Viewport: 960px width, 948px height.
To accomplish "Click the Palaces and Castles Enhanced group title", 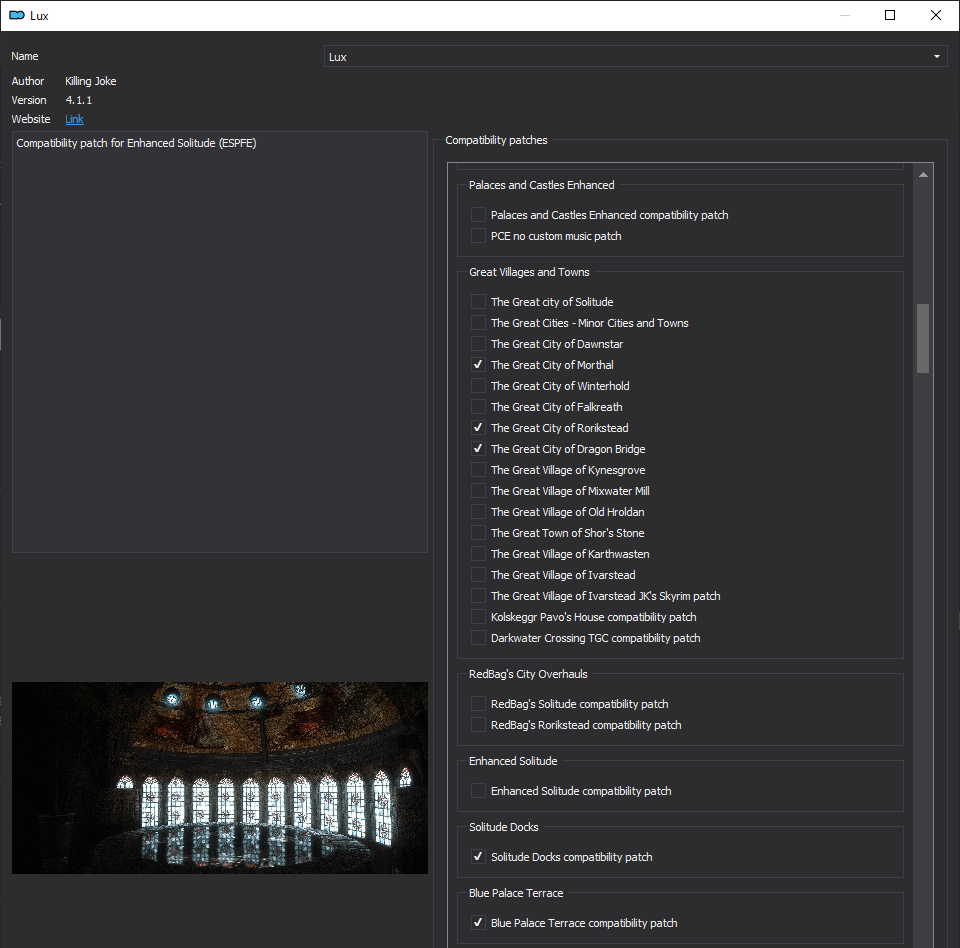I will (541, 185).
